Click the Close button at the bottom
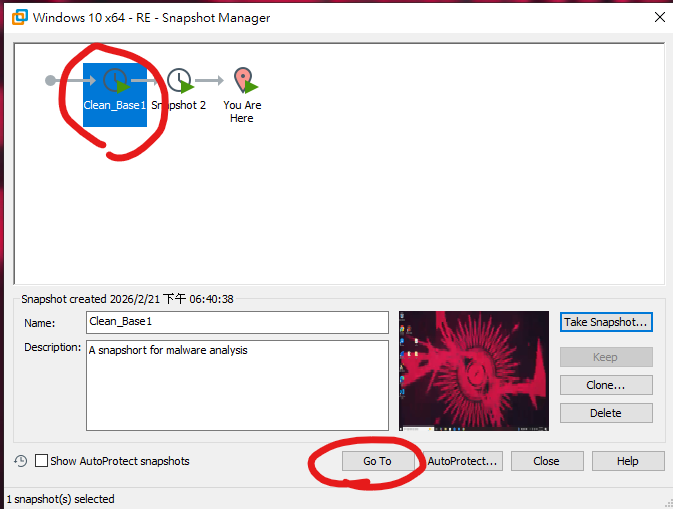 tap(546, 461)
